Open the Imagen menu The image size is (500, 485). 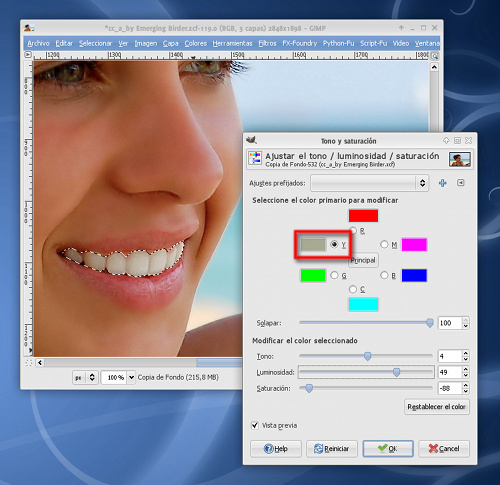point(146,43)
